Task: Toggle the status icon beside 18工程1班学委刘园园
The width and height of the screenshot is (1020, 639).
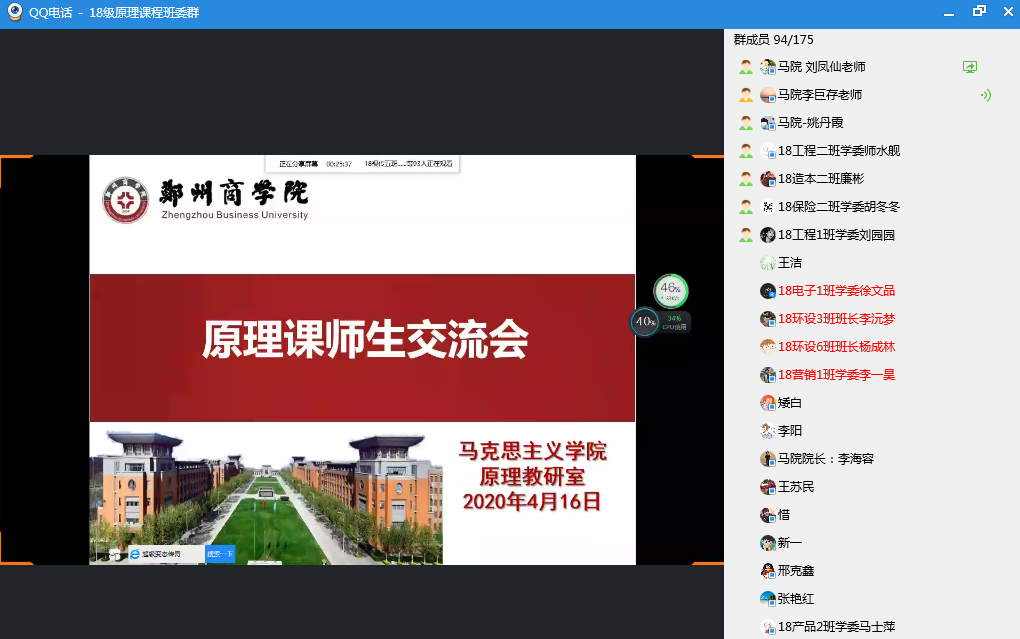Action: (745, 234)
